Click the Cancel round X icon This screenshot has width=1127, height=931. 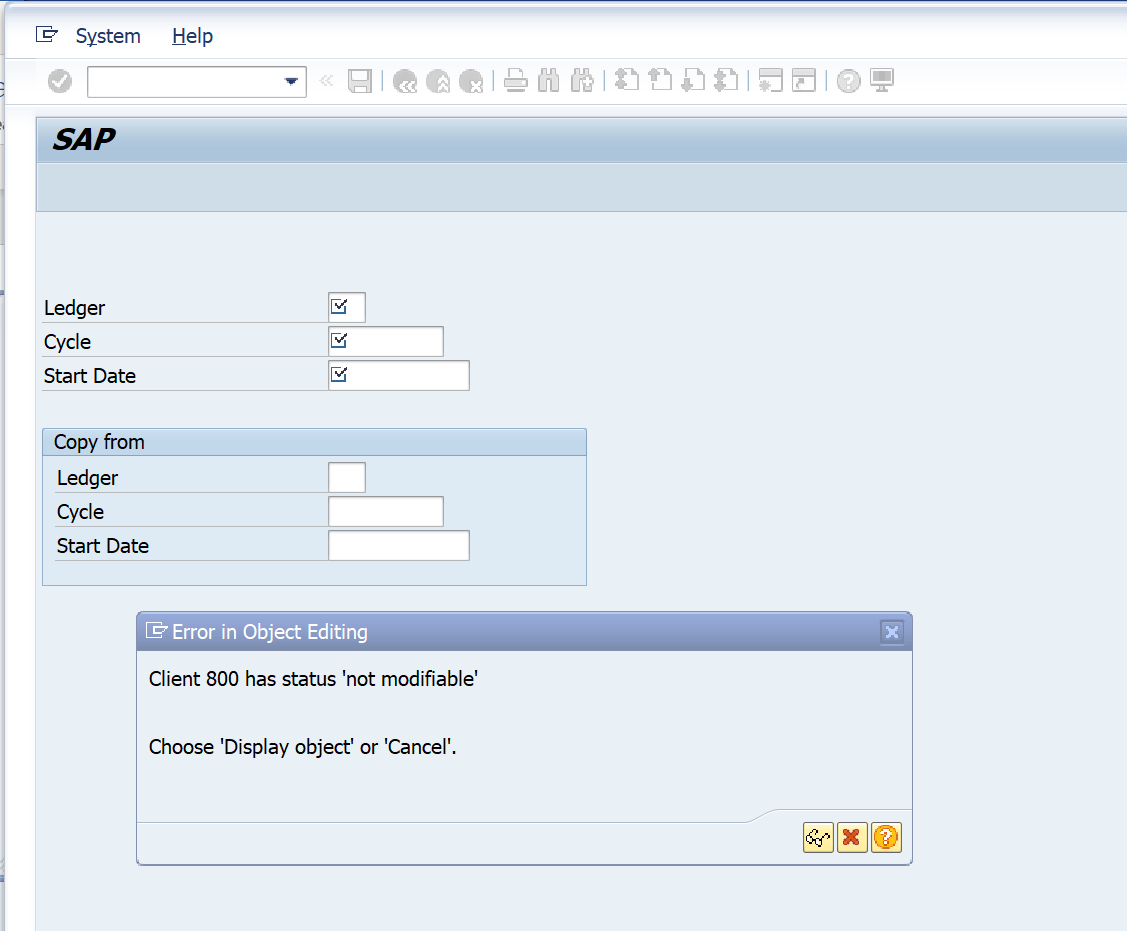(x=472, y=81)
